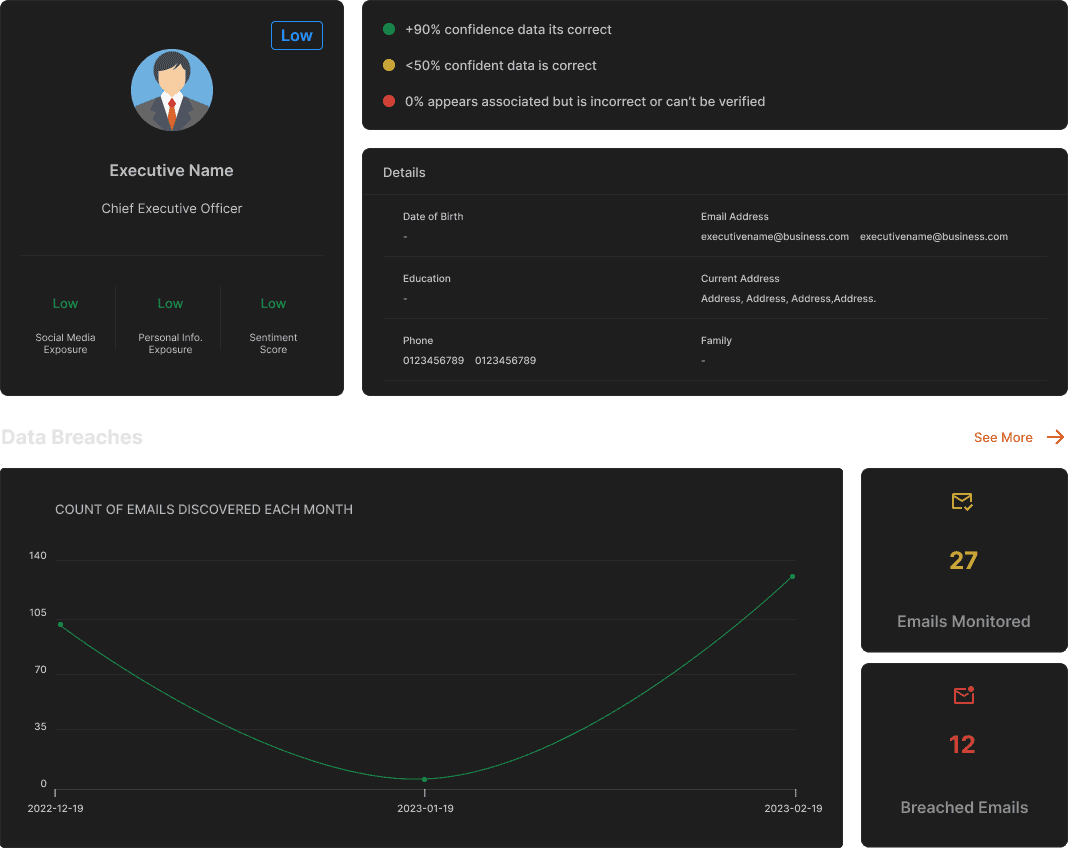Select the green 90% confidence dot
1068x848 pixels.
(x=389, y=29)
